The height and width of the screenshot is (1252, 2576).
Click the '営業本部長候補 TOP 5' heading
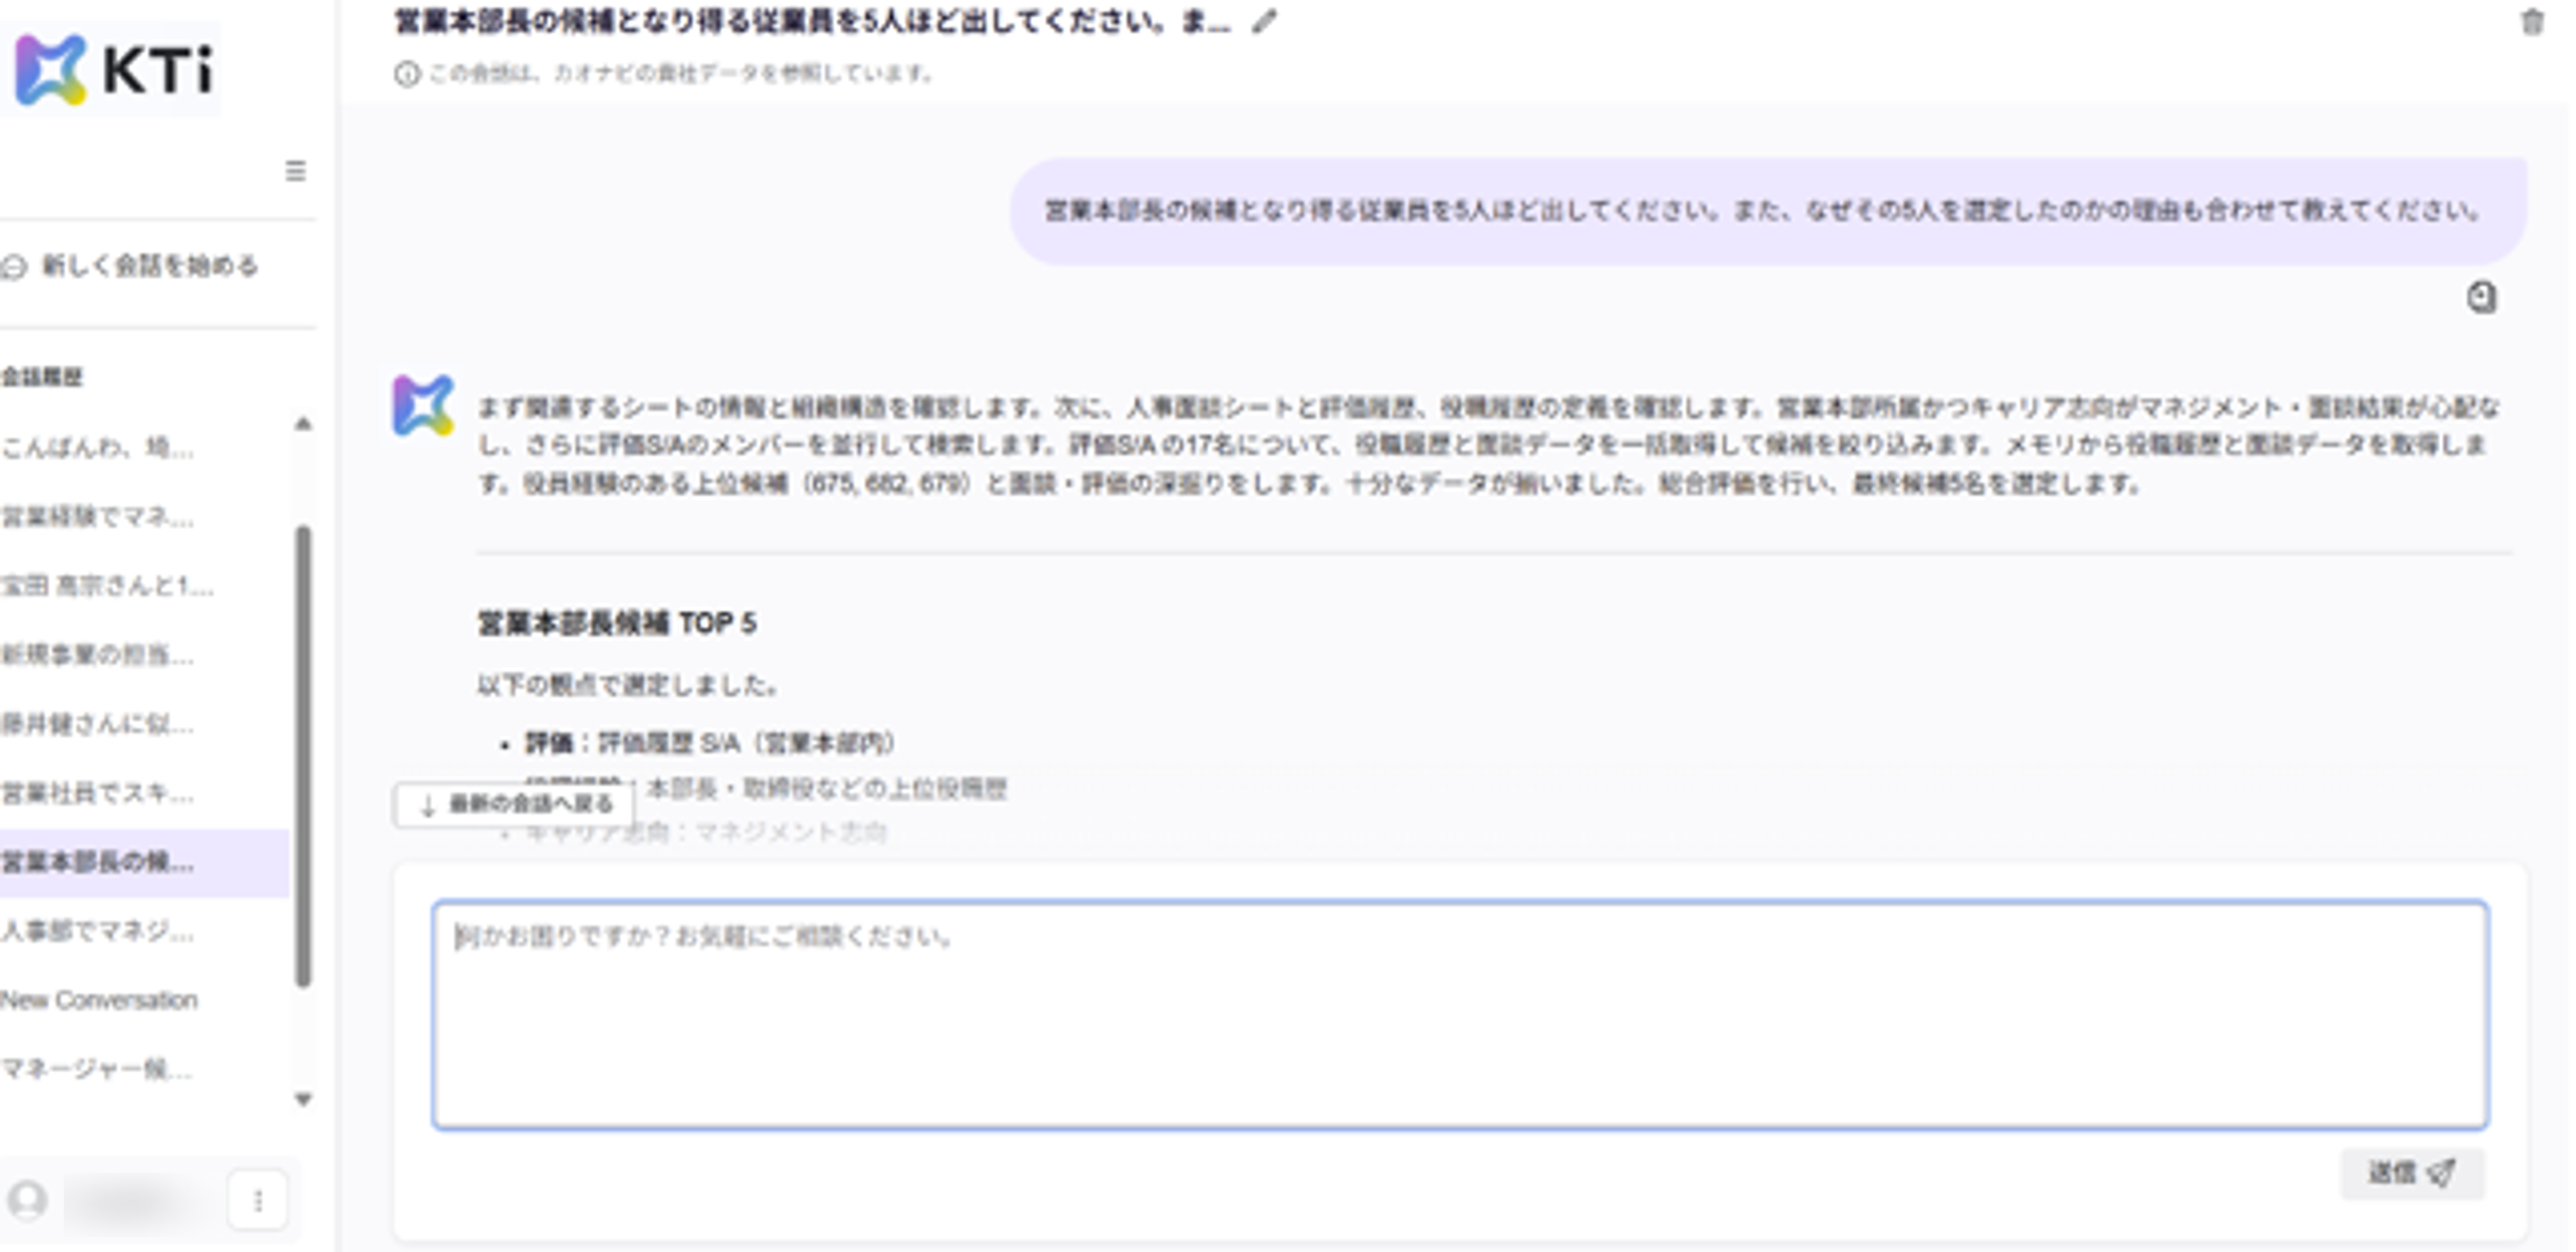tap(616, 623)
